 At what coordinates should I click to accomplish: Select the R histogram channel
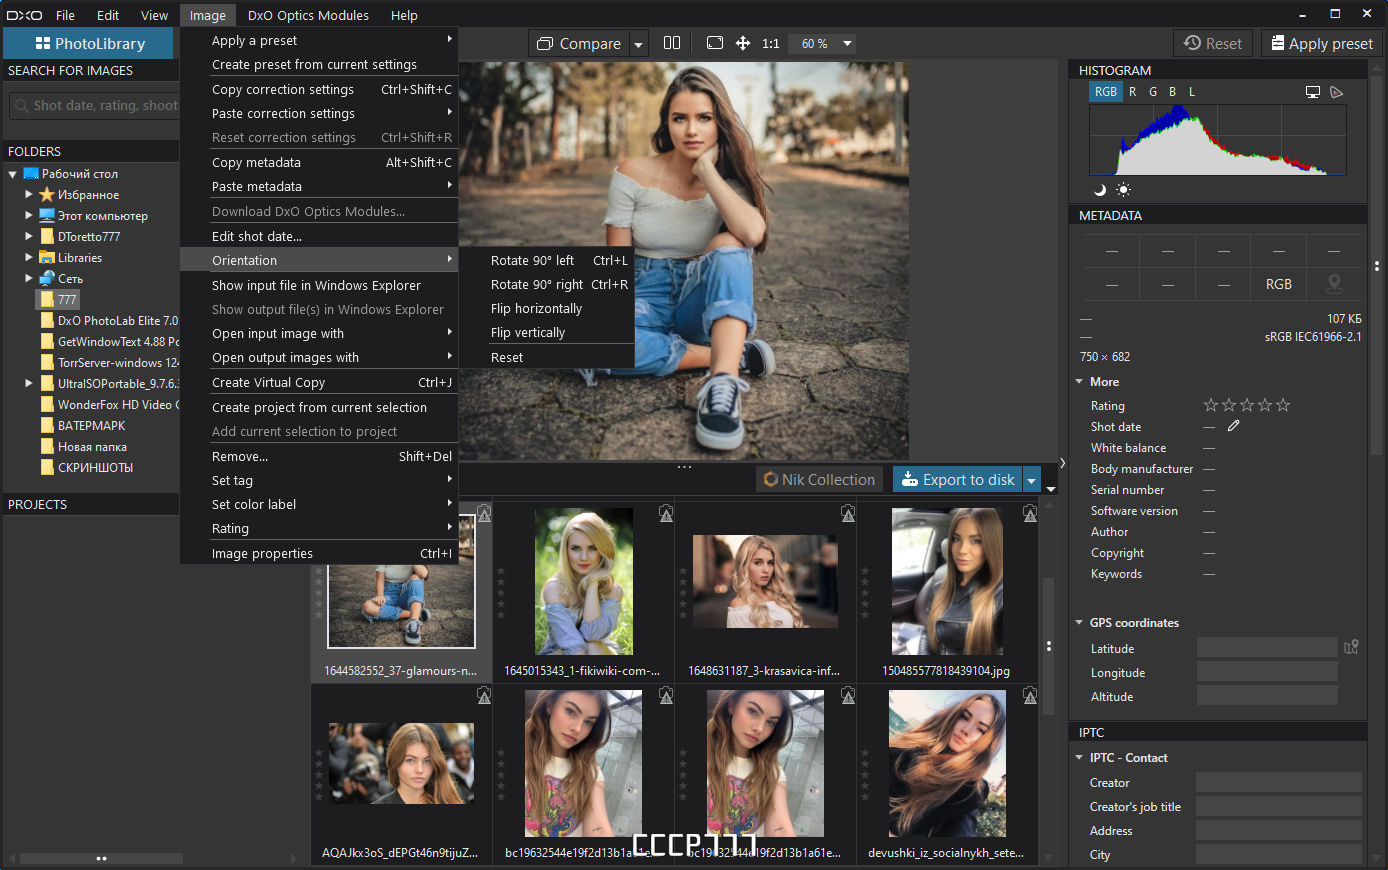click(1133, 91)
